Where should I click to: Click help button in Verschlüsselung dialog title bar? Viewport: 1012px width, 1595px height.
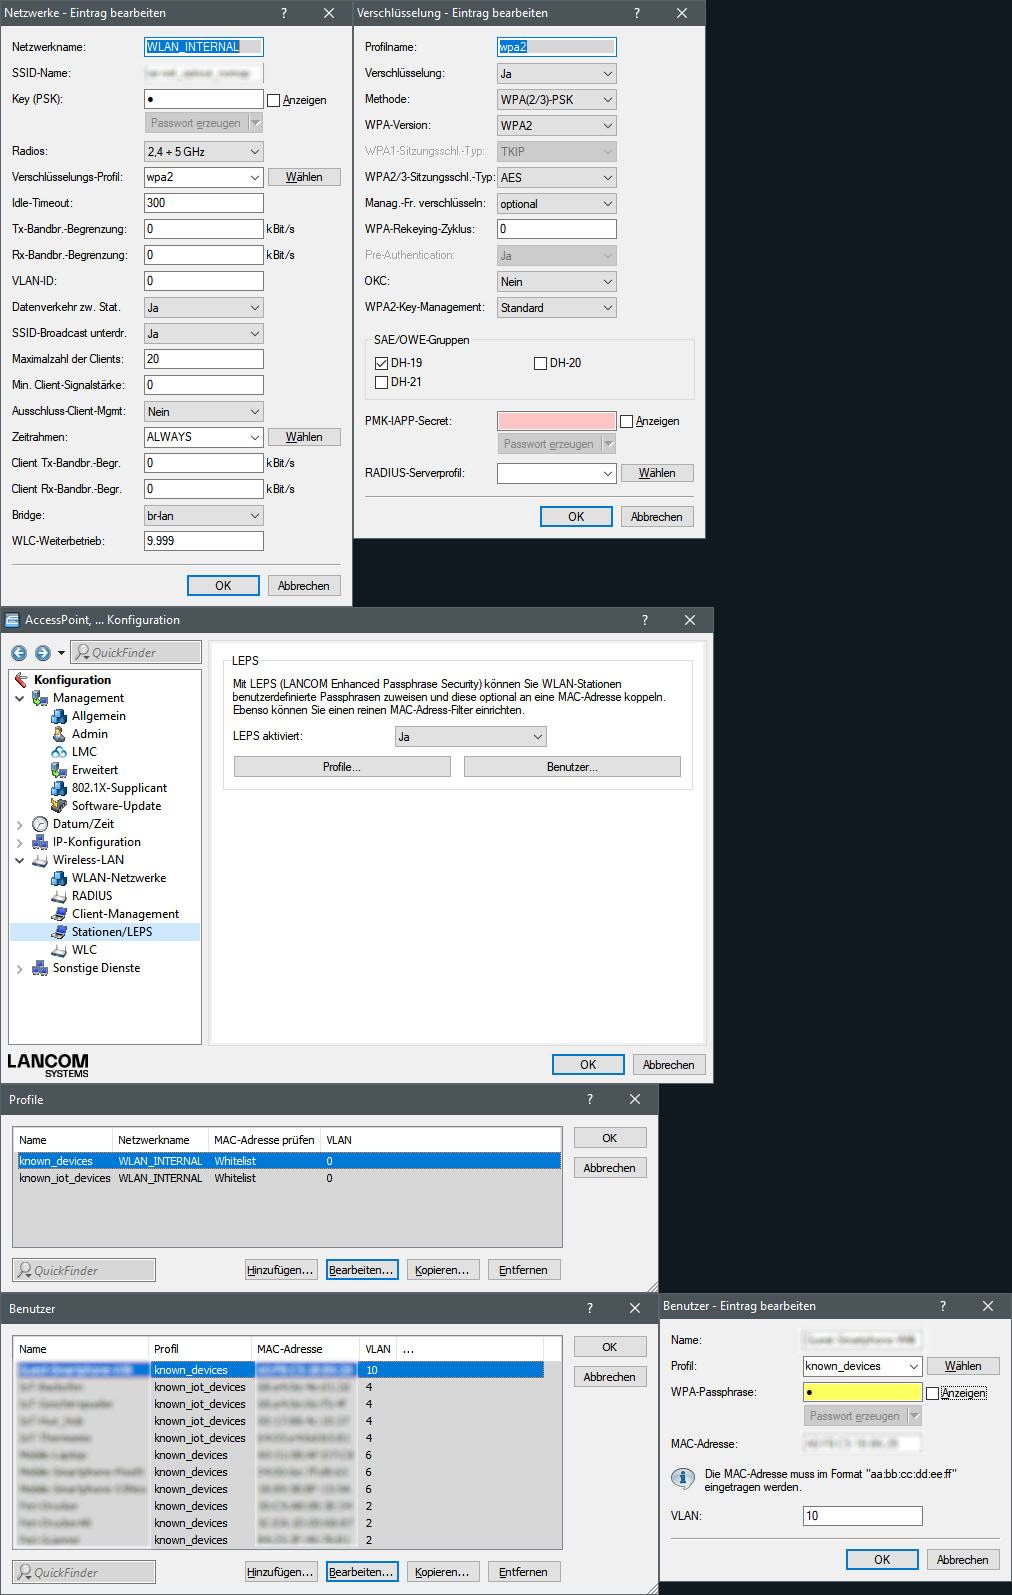(638, 13)
